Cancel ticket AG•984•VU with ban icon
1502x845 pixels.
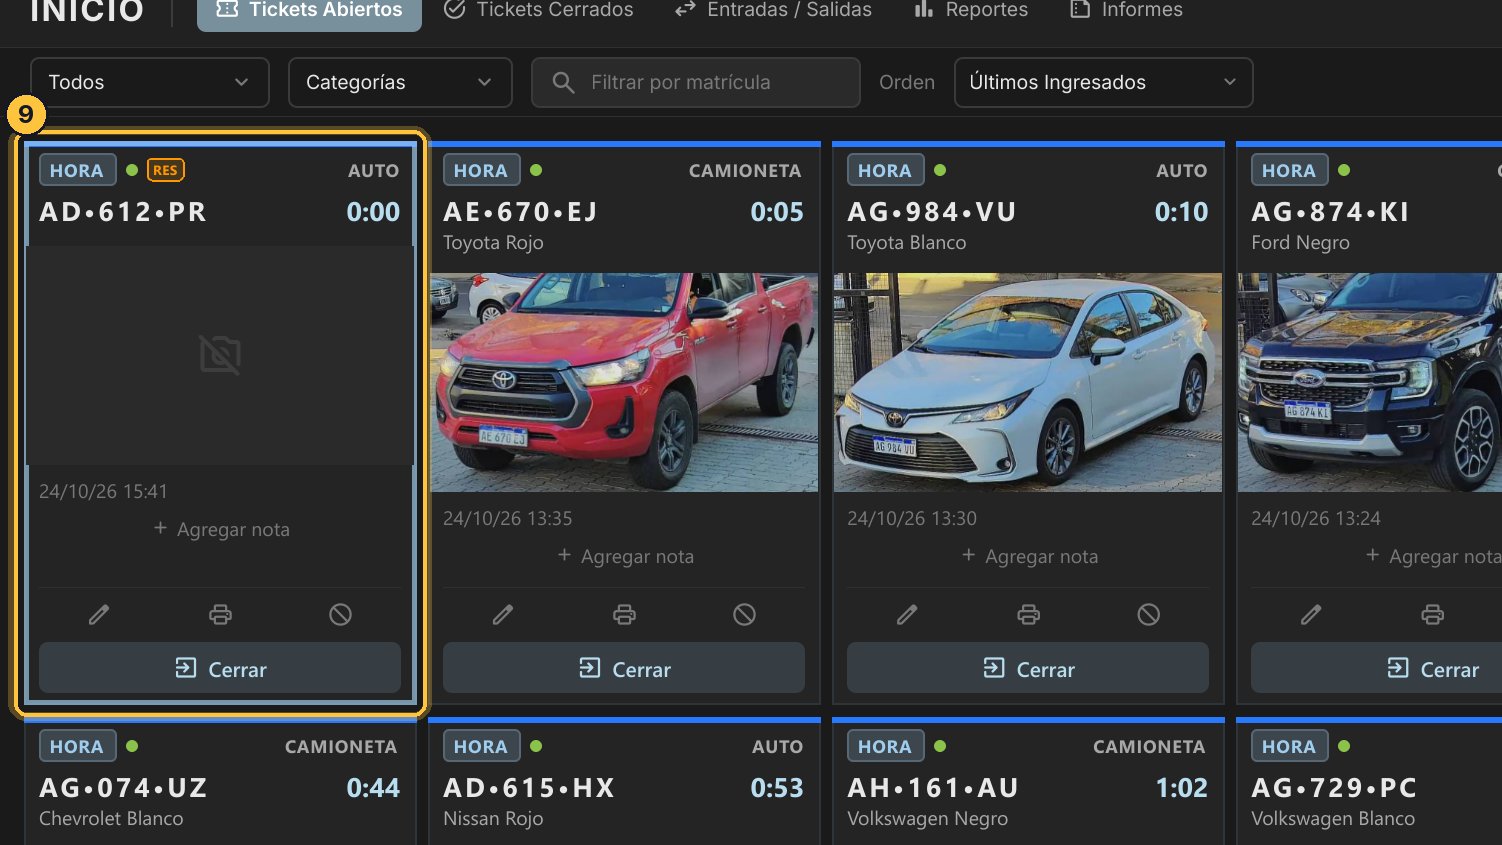click(1148, 614)
